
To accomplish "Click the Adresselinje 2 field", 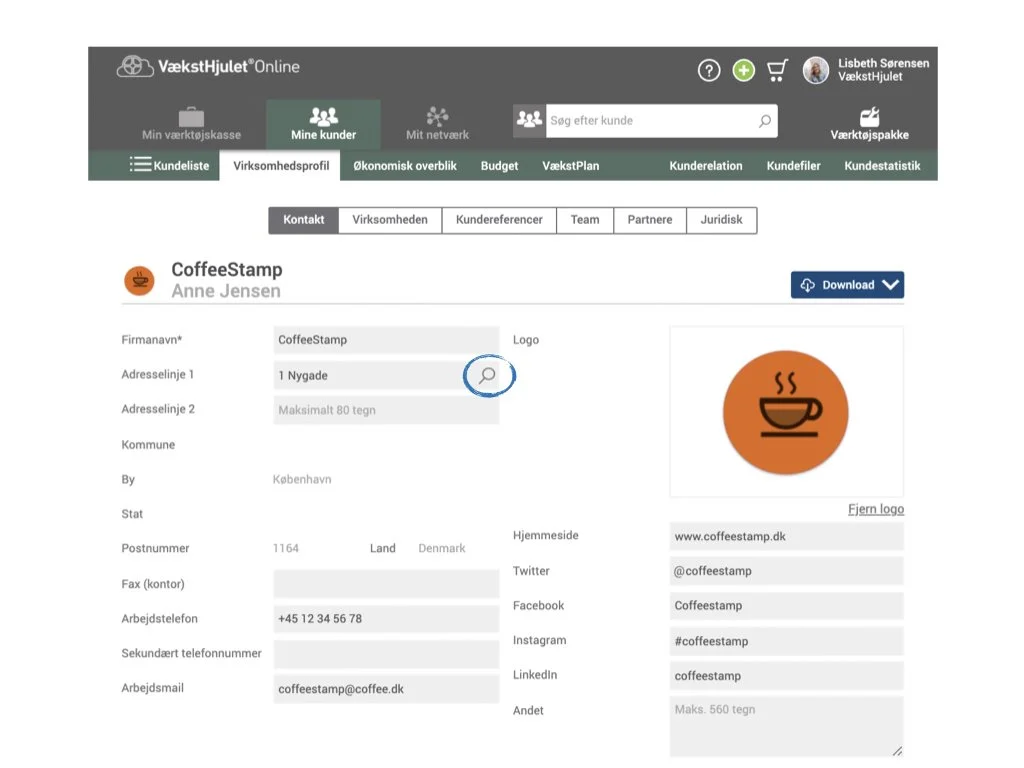I will (386, 410).
